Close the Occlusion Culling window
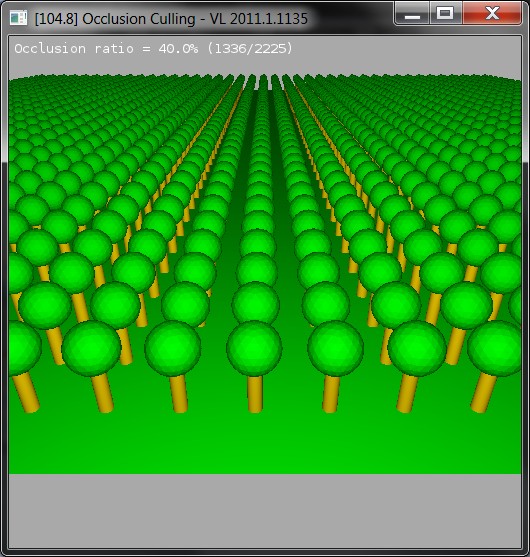 (x=492, y=13)
